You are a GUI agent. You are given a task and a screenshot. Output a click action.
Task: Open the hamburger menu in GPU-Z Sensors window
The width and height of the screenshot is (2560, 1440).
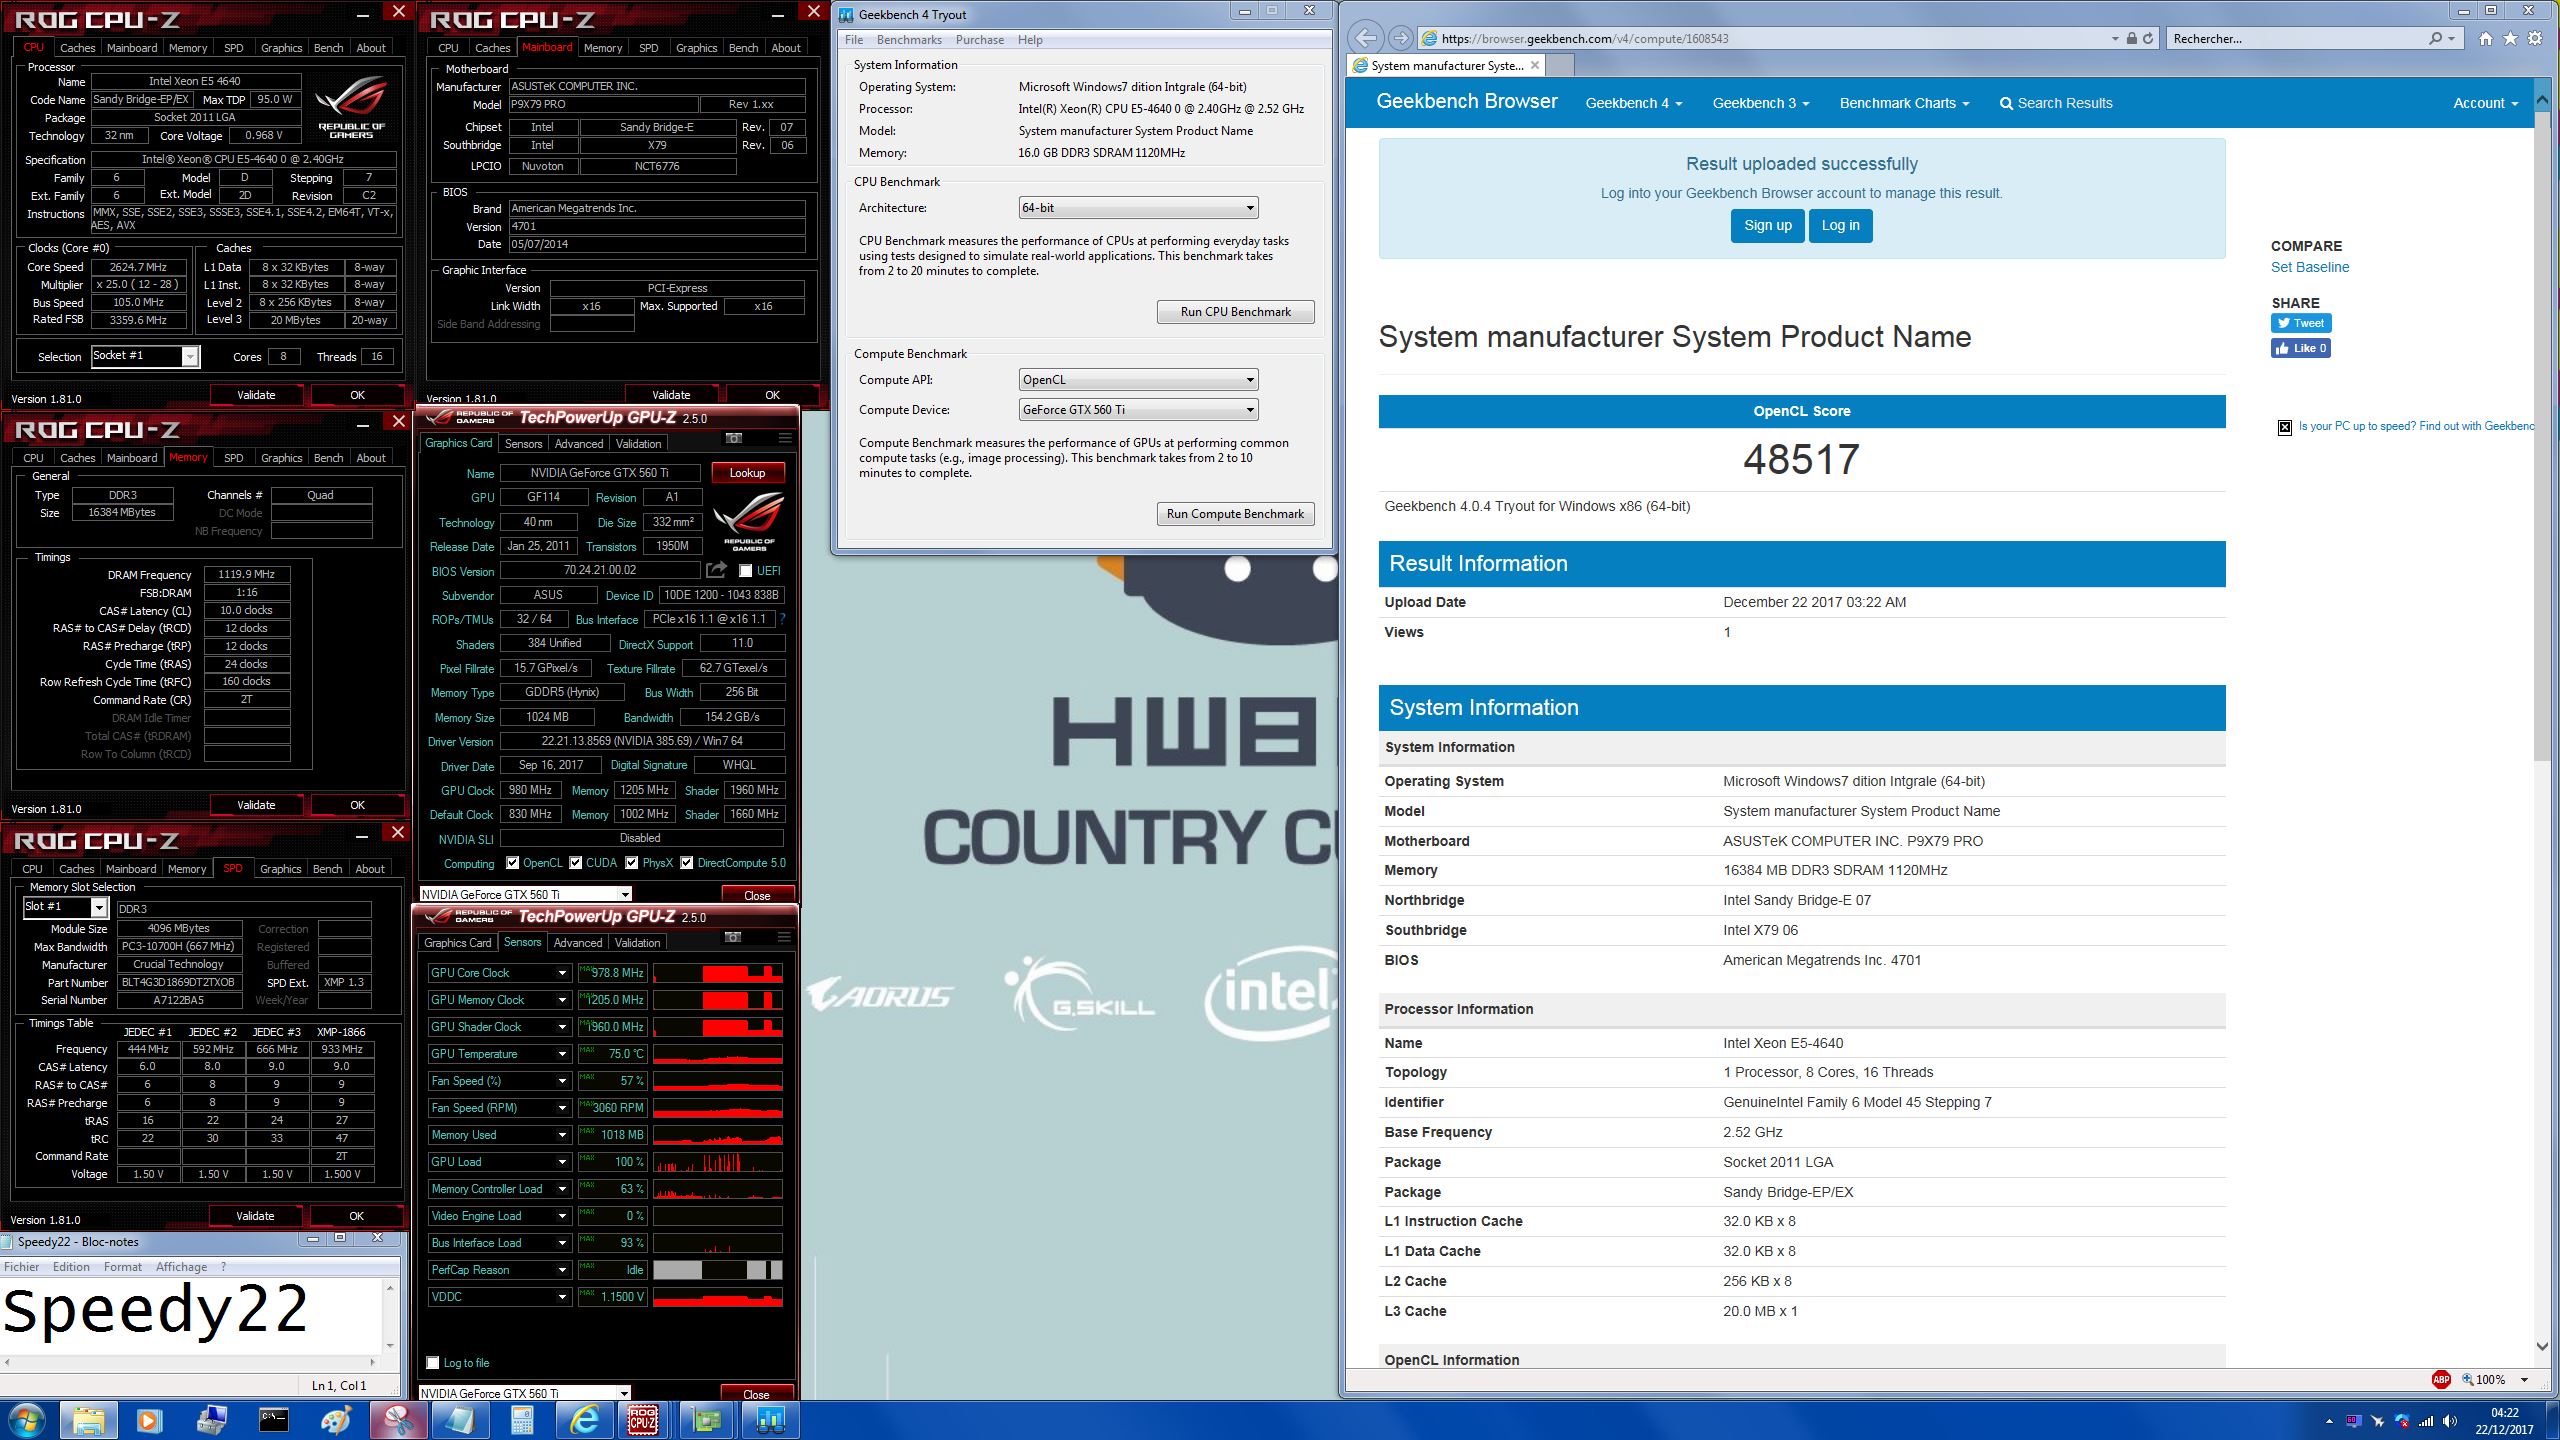pos(784,937)
